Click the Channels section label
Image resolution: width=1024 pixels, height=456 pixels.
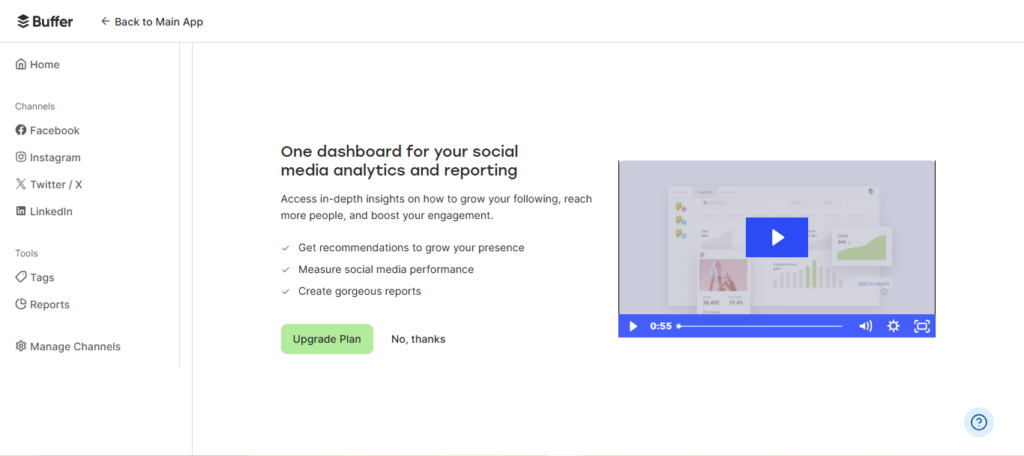pos(35,106)
